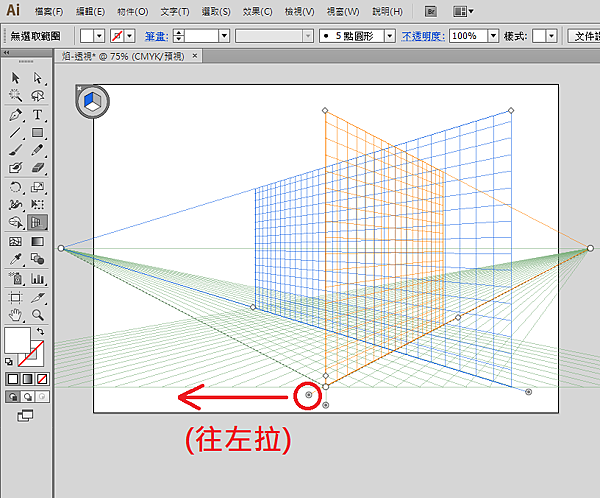Image resolution: width=600 pixels, height=498 pixels.
Task: Set paint mode to Gradient
Action: 28,379
